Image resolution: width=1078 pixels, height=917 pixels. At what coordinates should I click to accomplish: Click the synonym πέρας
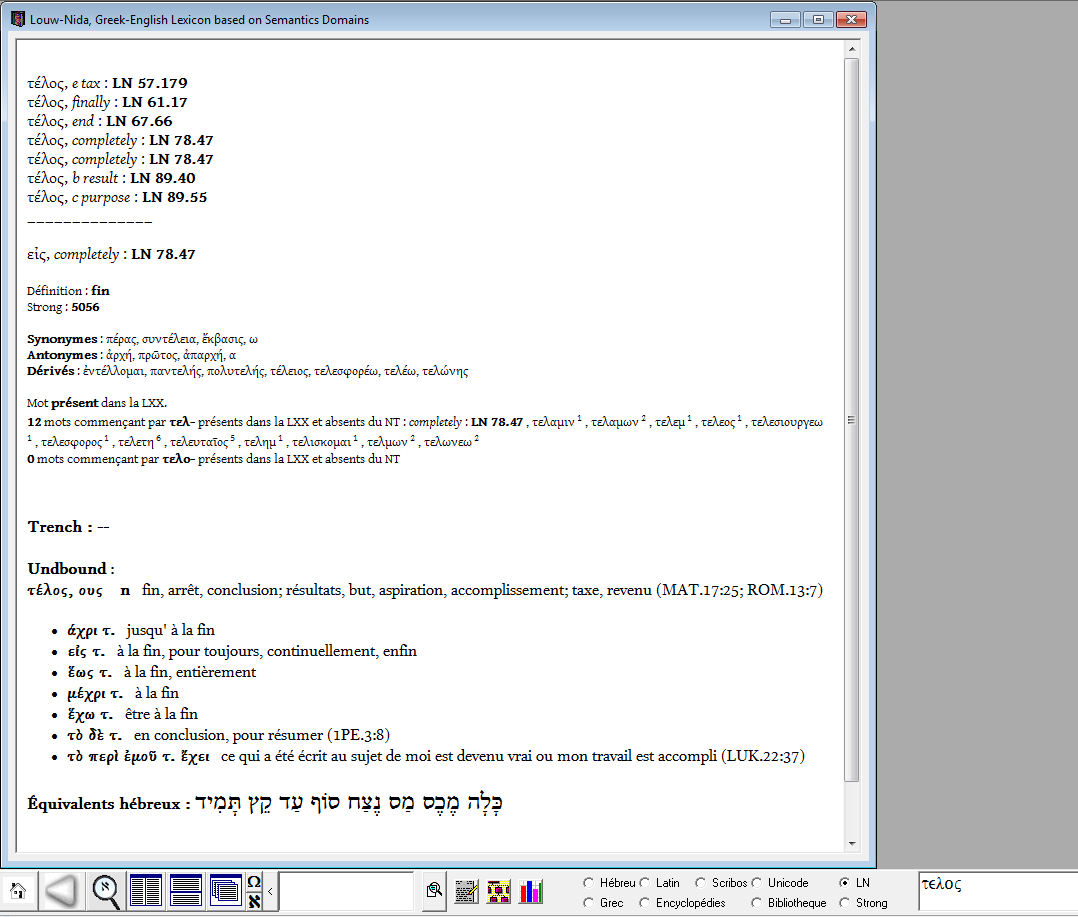pyautogui.click(x=121, y=339)
